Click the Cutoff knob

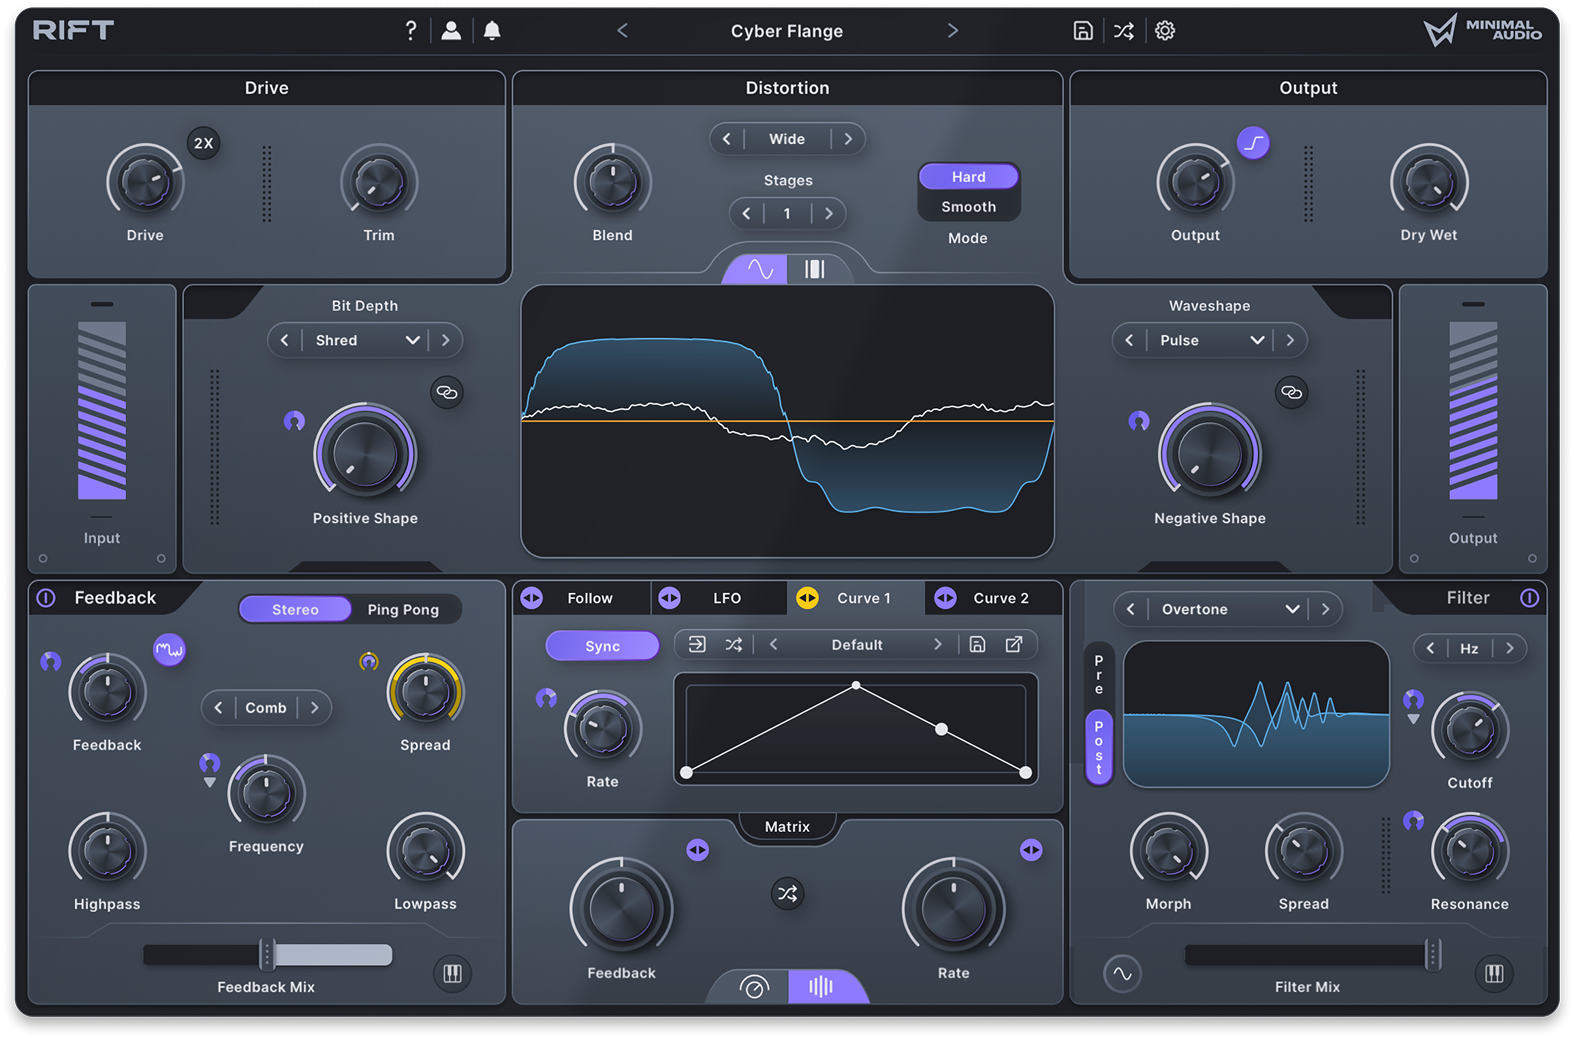click(1470, 731)
